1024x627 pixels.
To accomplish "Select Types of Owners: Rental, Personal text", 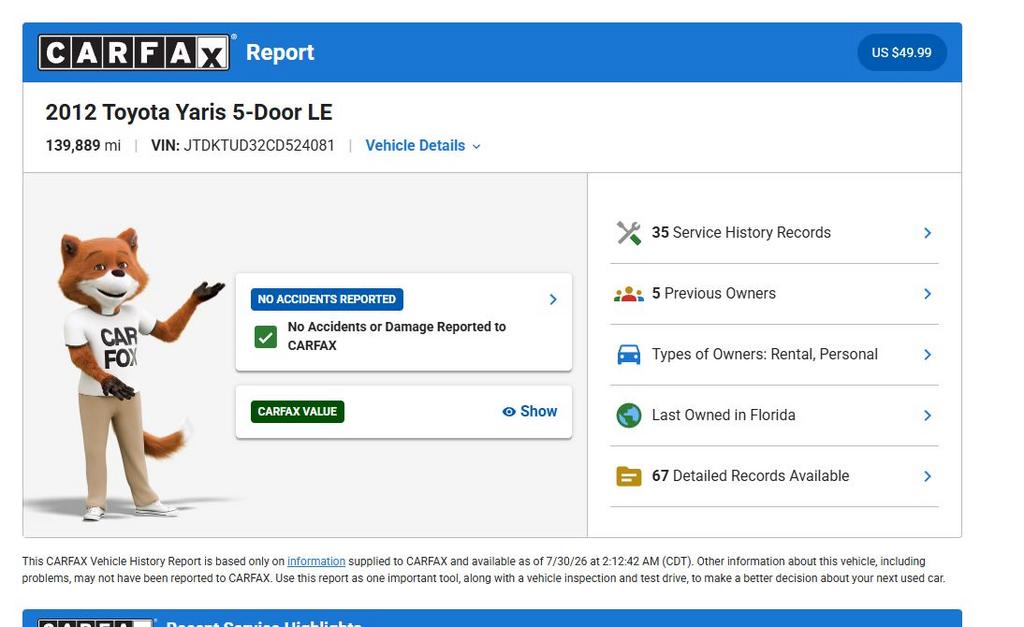I will coord(765,354).
